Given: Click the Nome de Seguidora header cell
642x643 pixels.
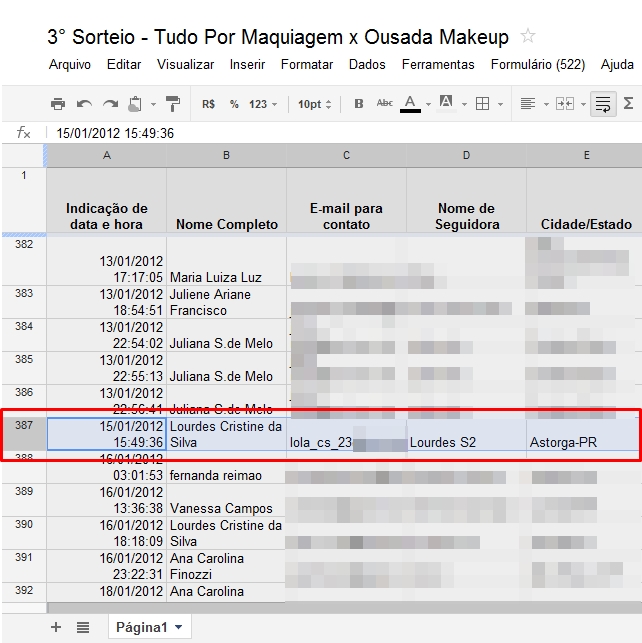Looking at the screenshot, I should pyautogui.click(x=466, y=201).
